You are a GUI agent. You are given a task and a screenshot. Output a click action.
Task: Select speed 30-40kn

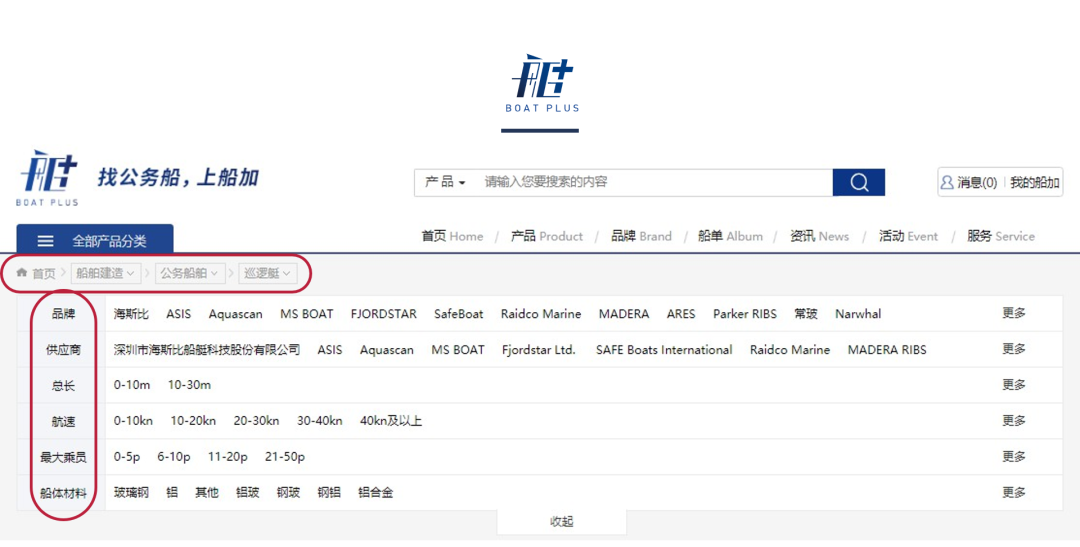(x=320, y=421)
